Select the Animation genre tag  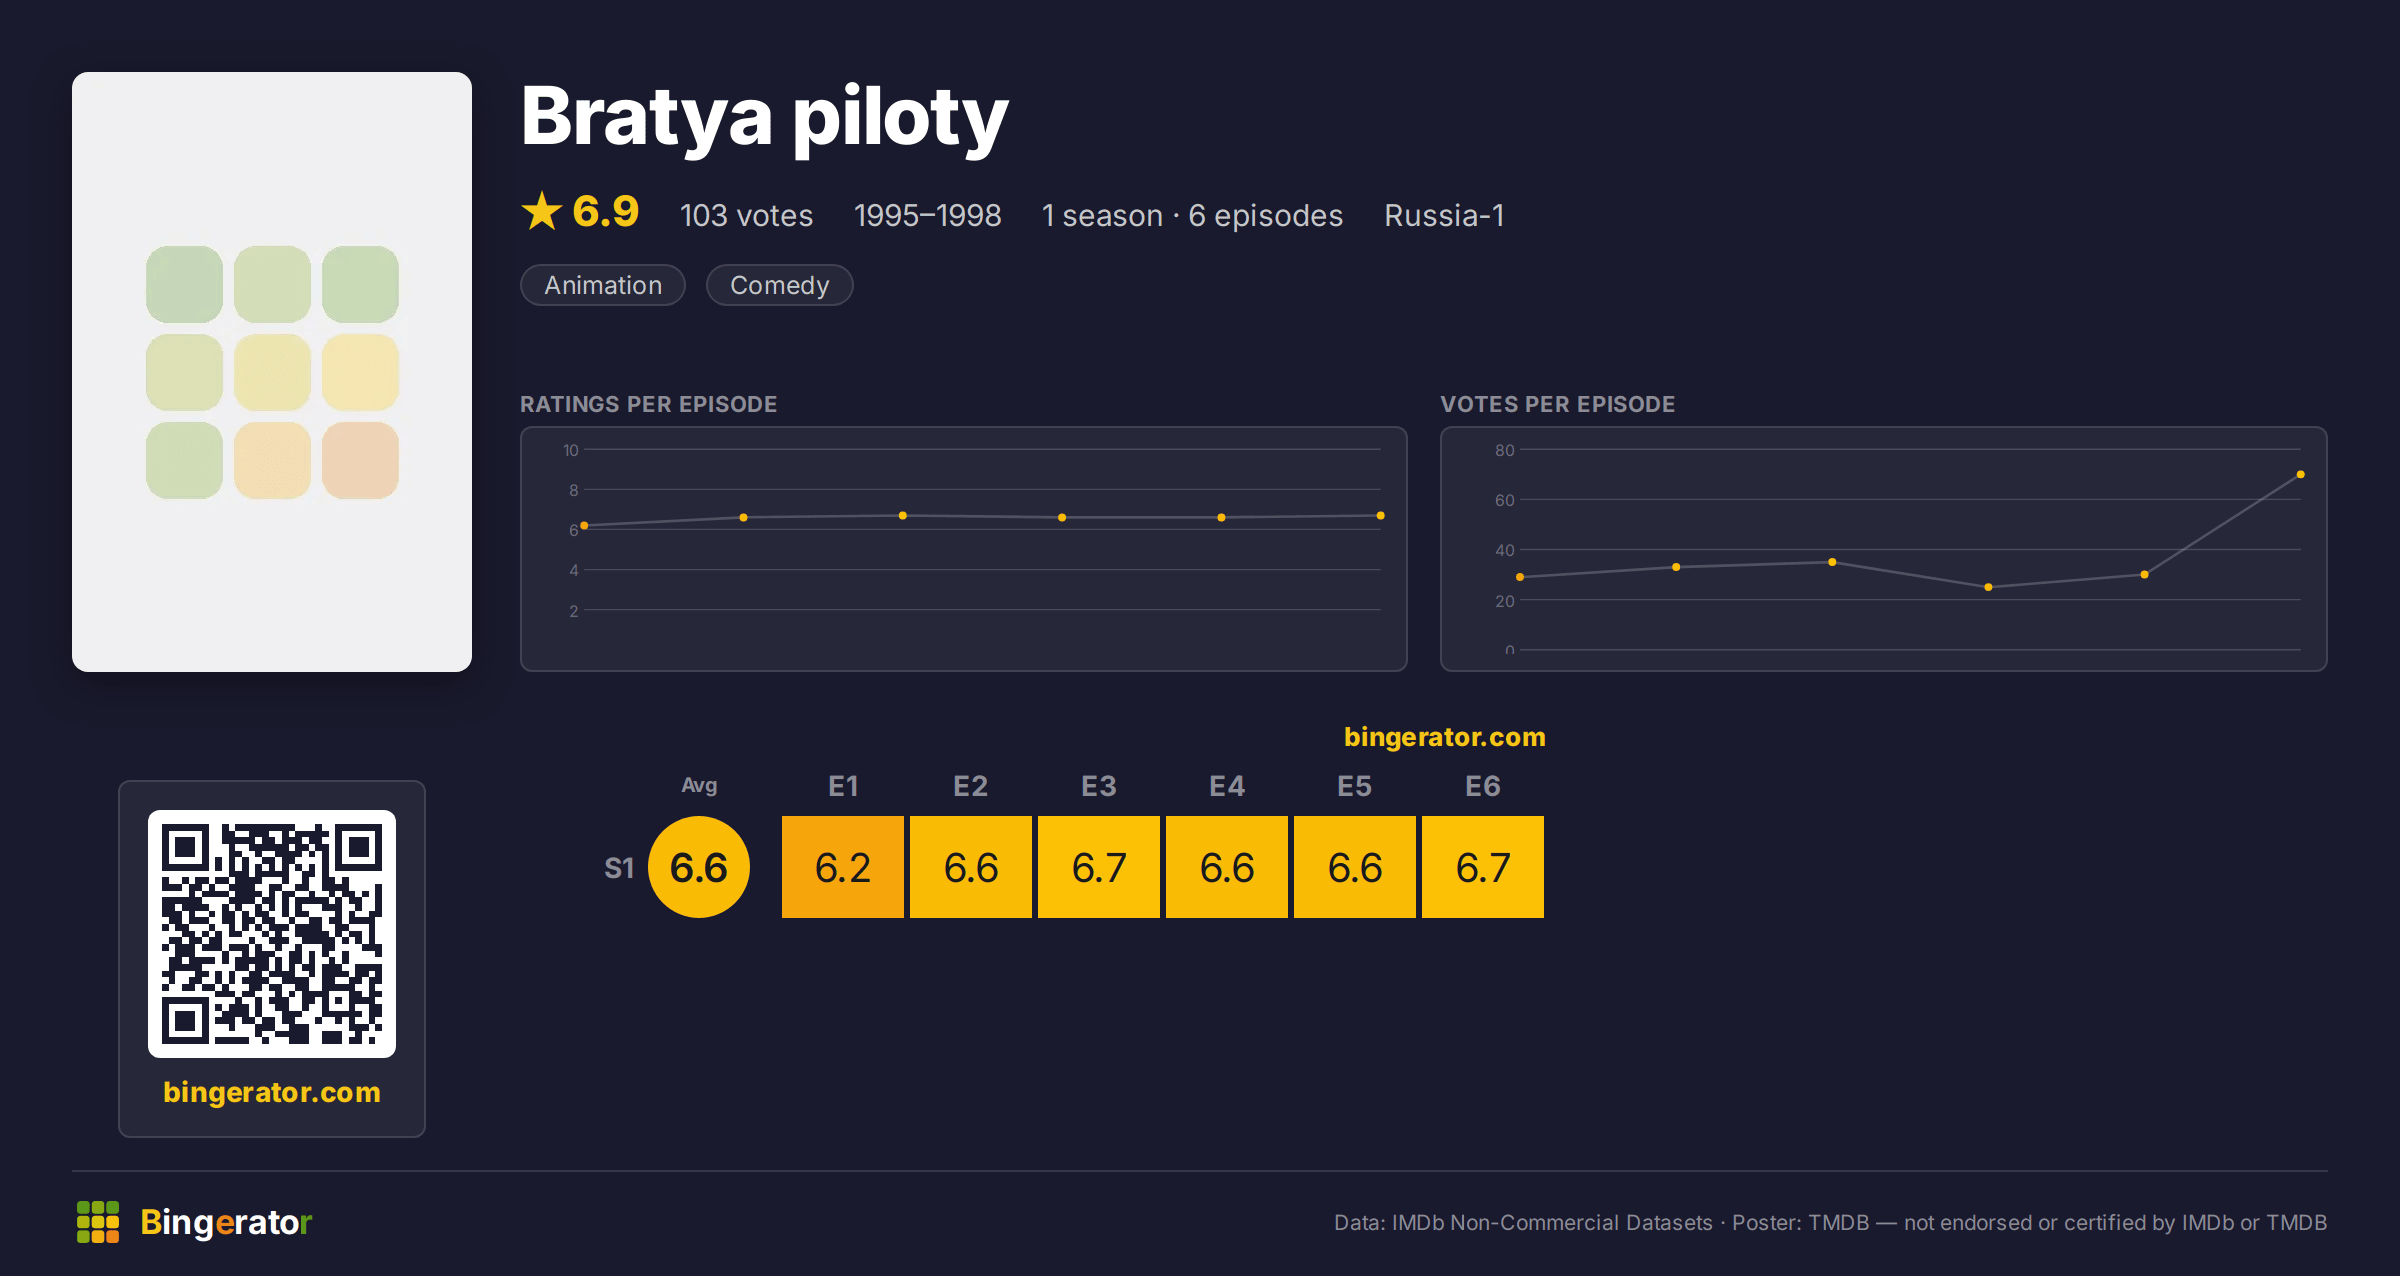pyautogui.click(x=603, y=285)
